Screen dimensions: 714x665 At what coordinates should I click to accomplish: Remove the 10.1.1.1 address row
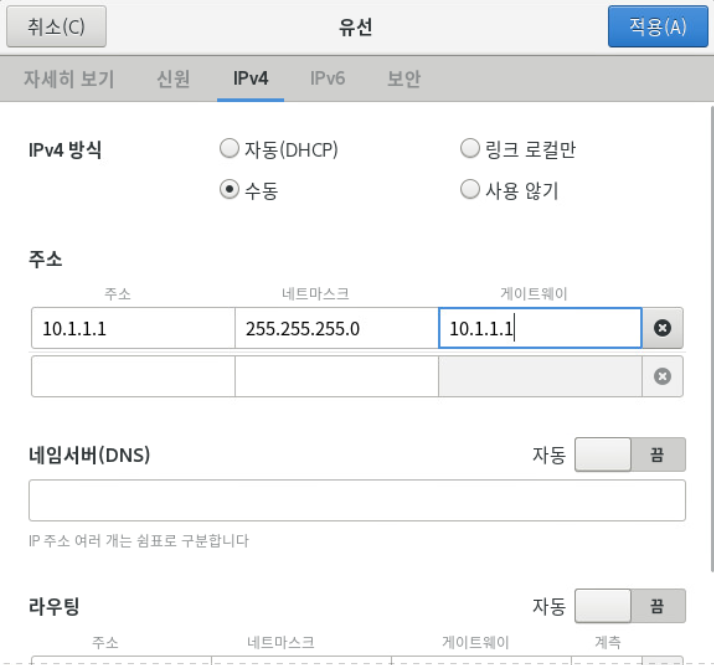pos(662,328)
